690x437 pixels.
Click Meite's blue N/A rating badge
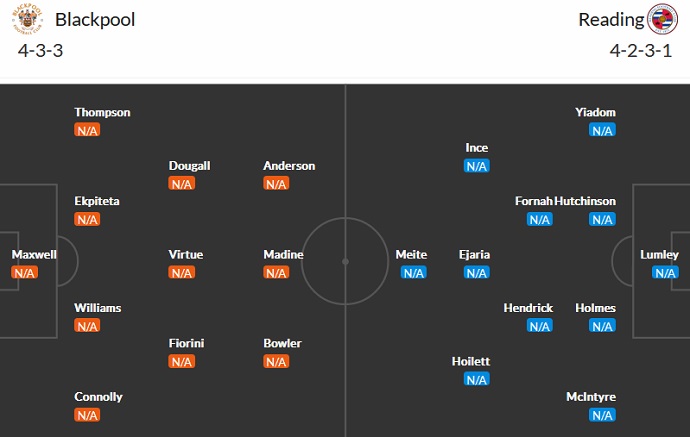coord(414,272)
